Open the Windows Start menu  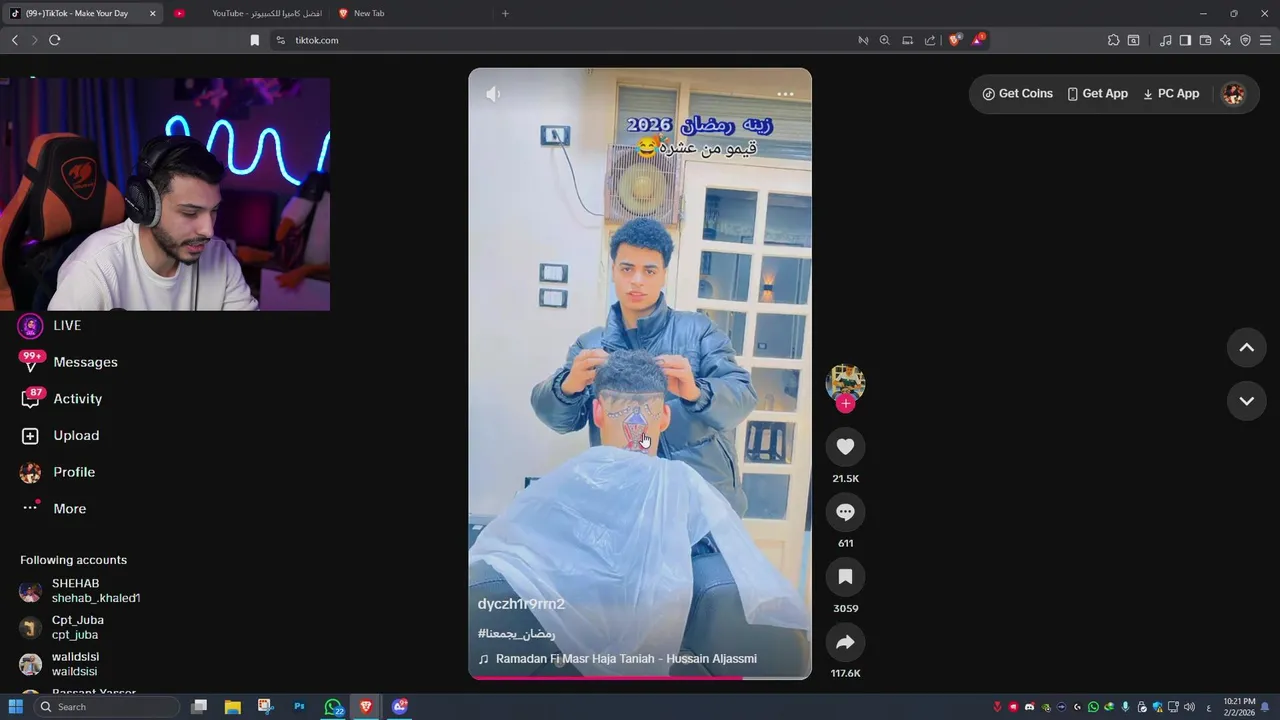coord(16,707)
